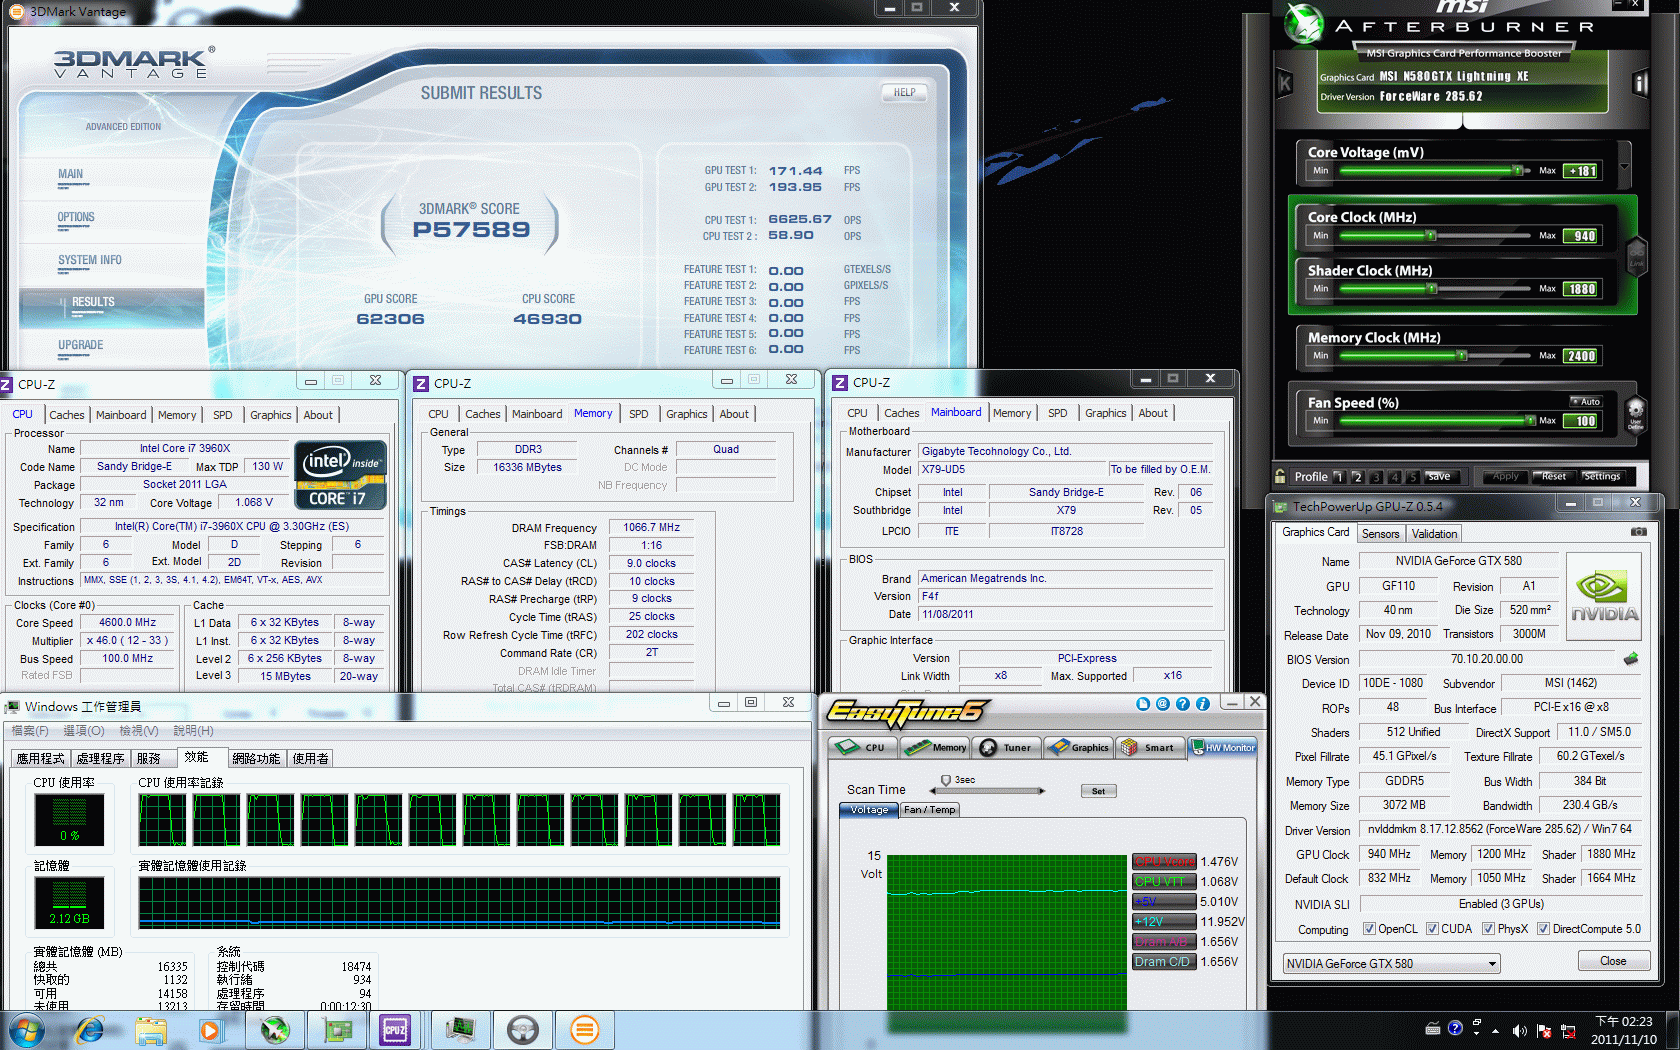This screenshot has height=1050, width=1680.
Task: Switch to the Validation tab in GPU-Z
Action: coord(1434,534)
